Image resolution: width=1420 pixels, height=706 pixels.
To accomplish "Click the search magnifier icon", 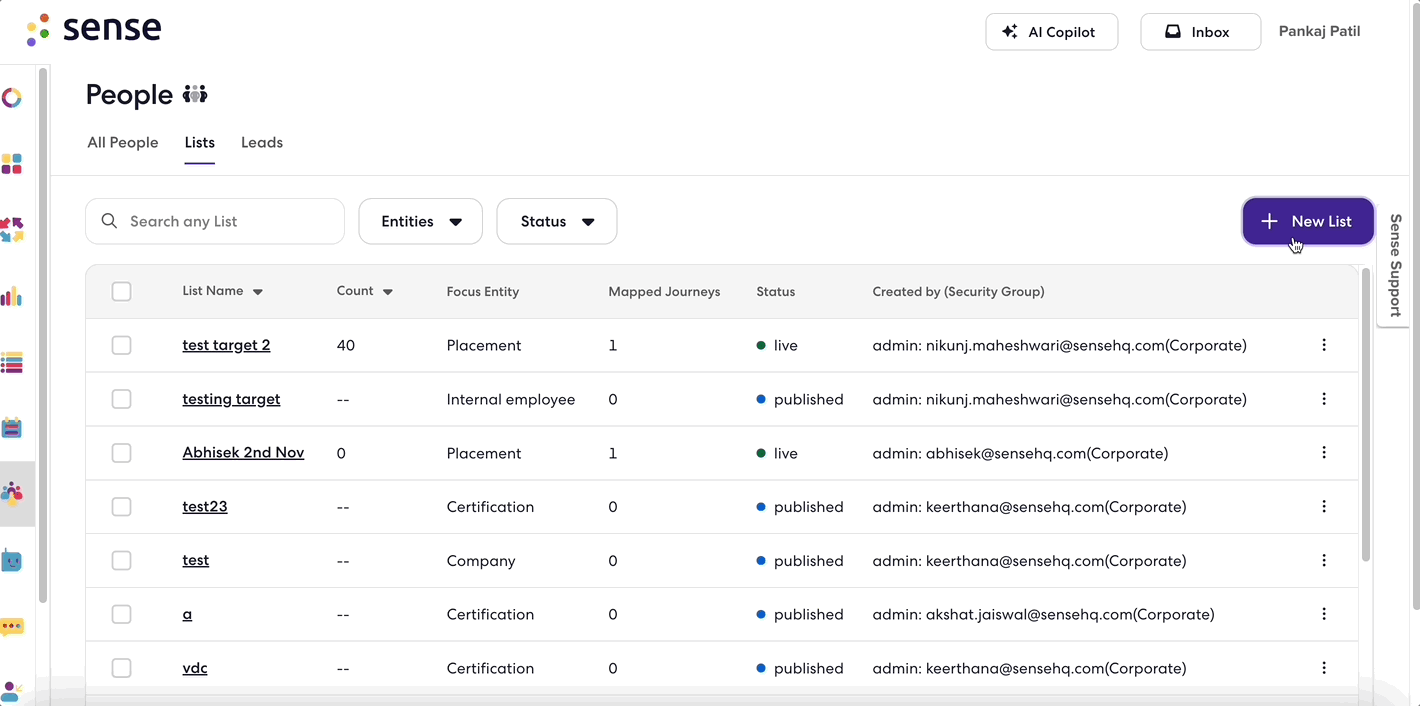I will [109, 221].
